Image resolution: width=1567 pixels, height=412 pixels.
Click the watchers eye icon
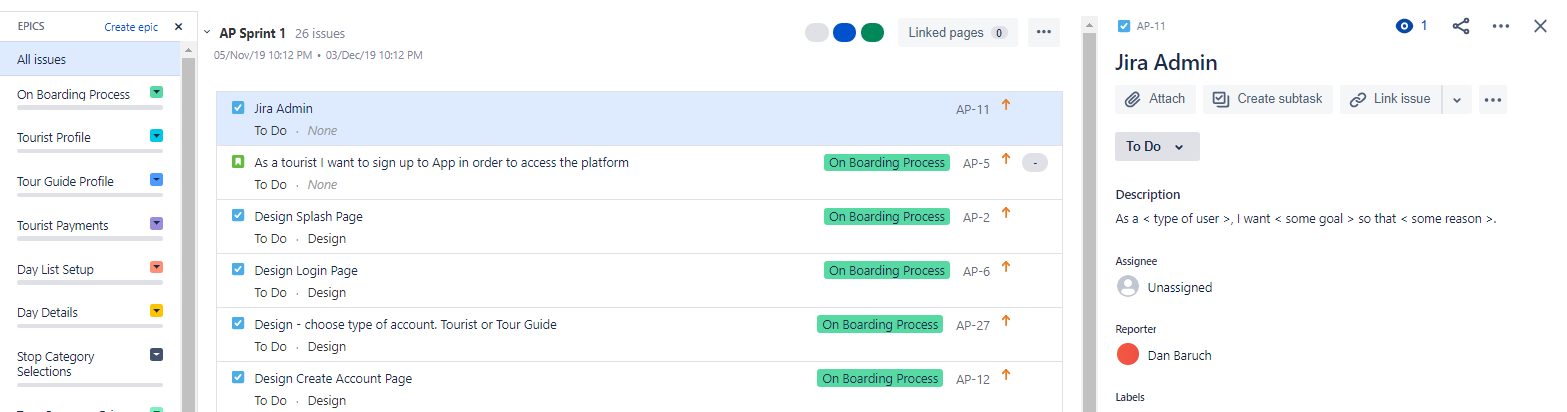click(1404, 26)
